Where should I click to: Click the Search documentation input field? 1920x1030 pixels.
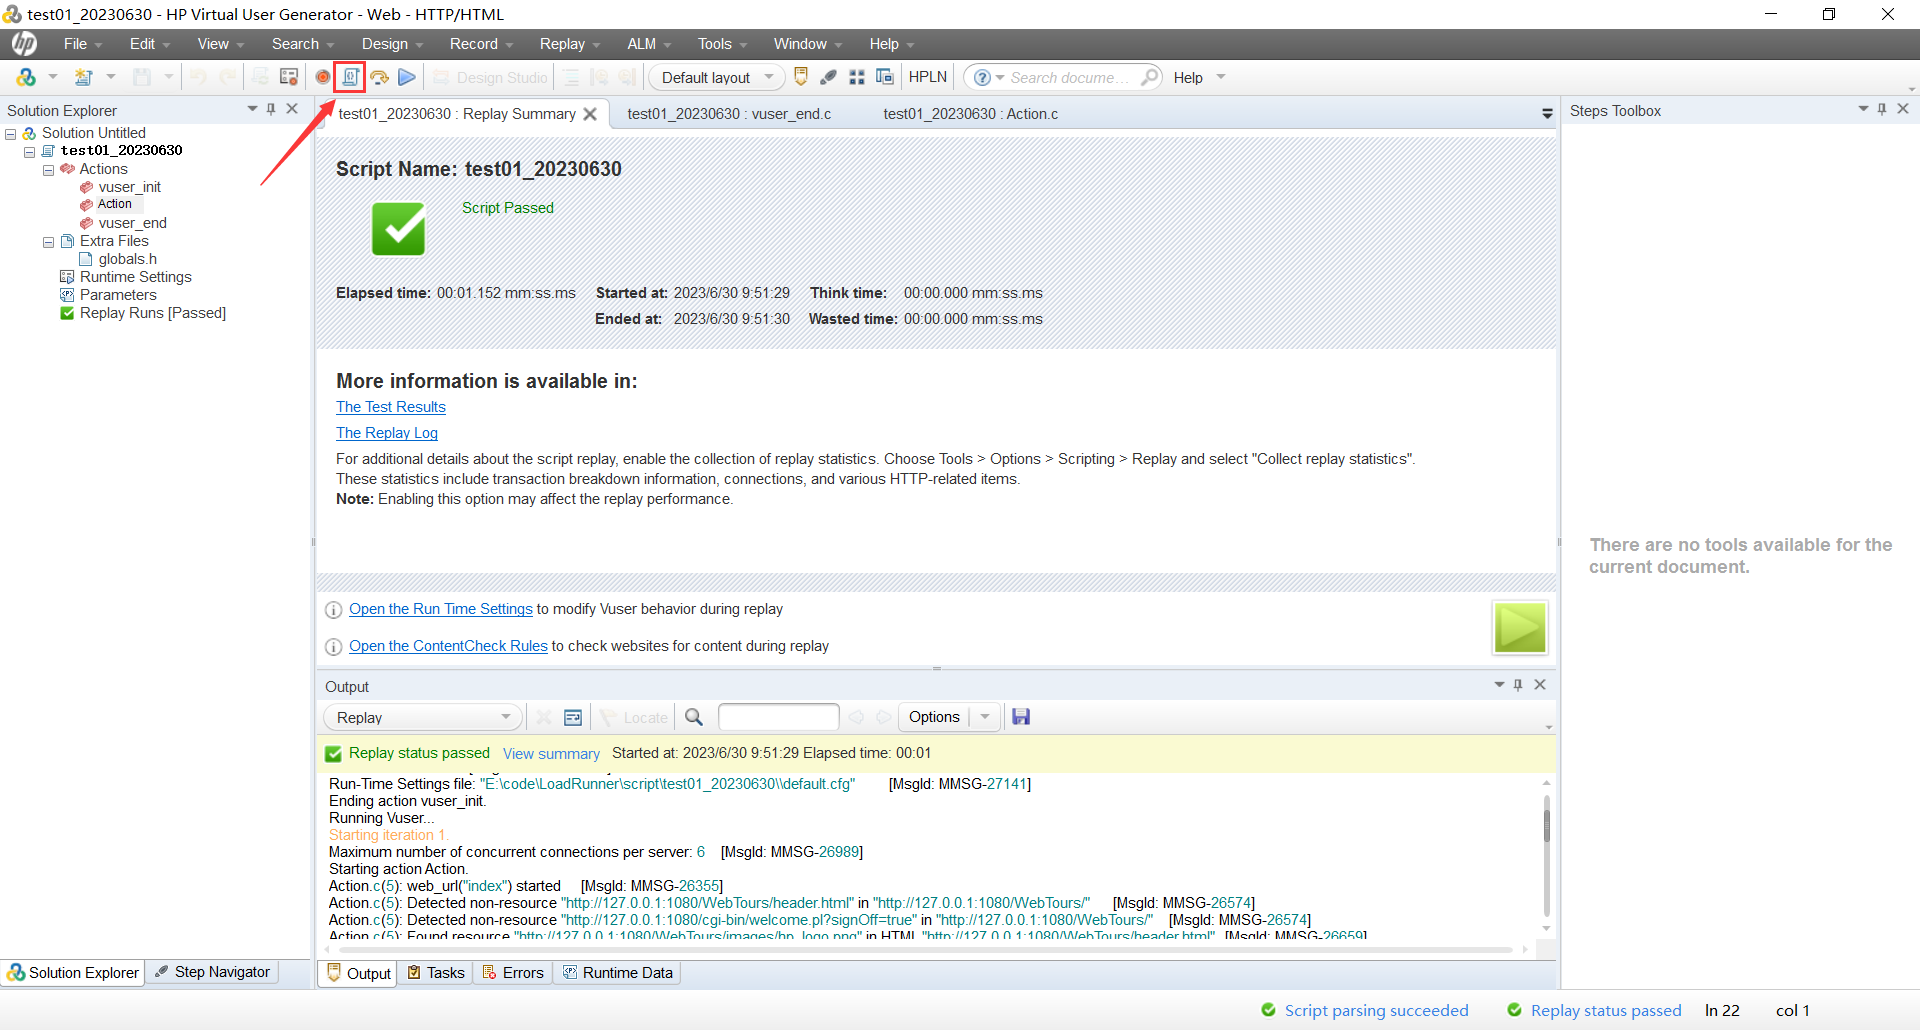[x=1072, y=77]
